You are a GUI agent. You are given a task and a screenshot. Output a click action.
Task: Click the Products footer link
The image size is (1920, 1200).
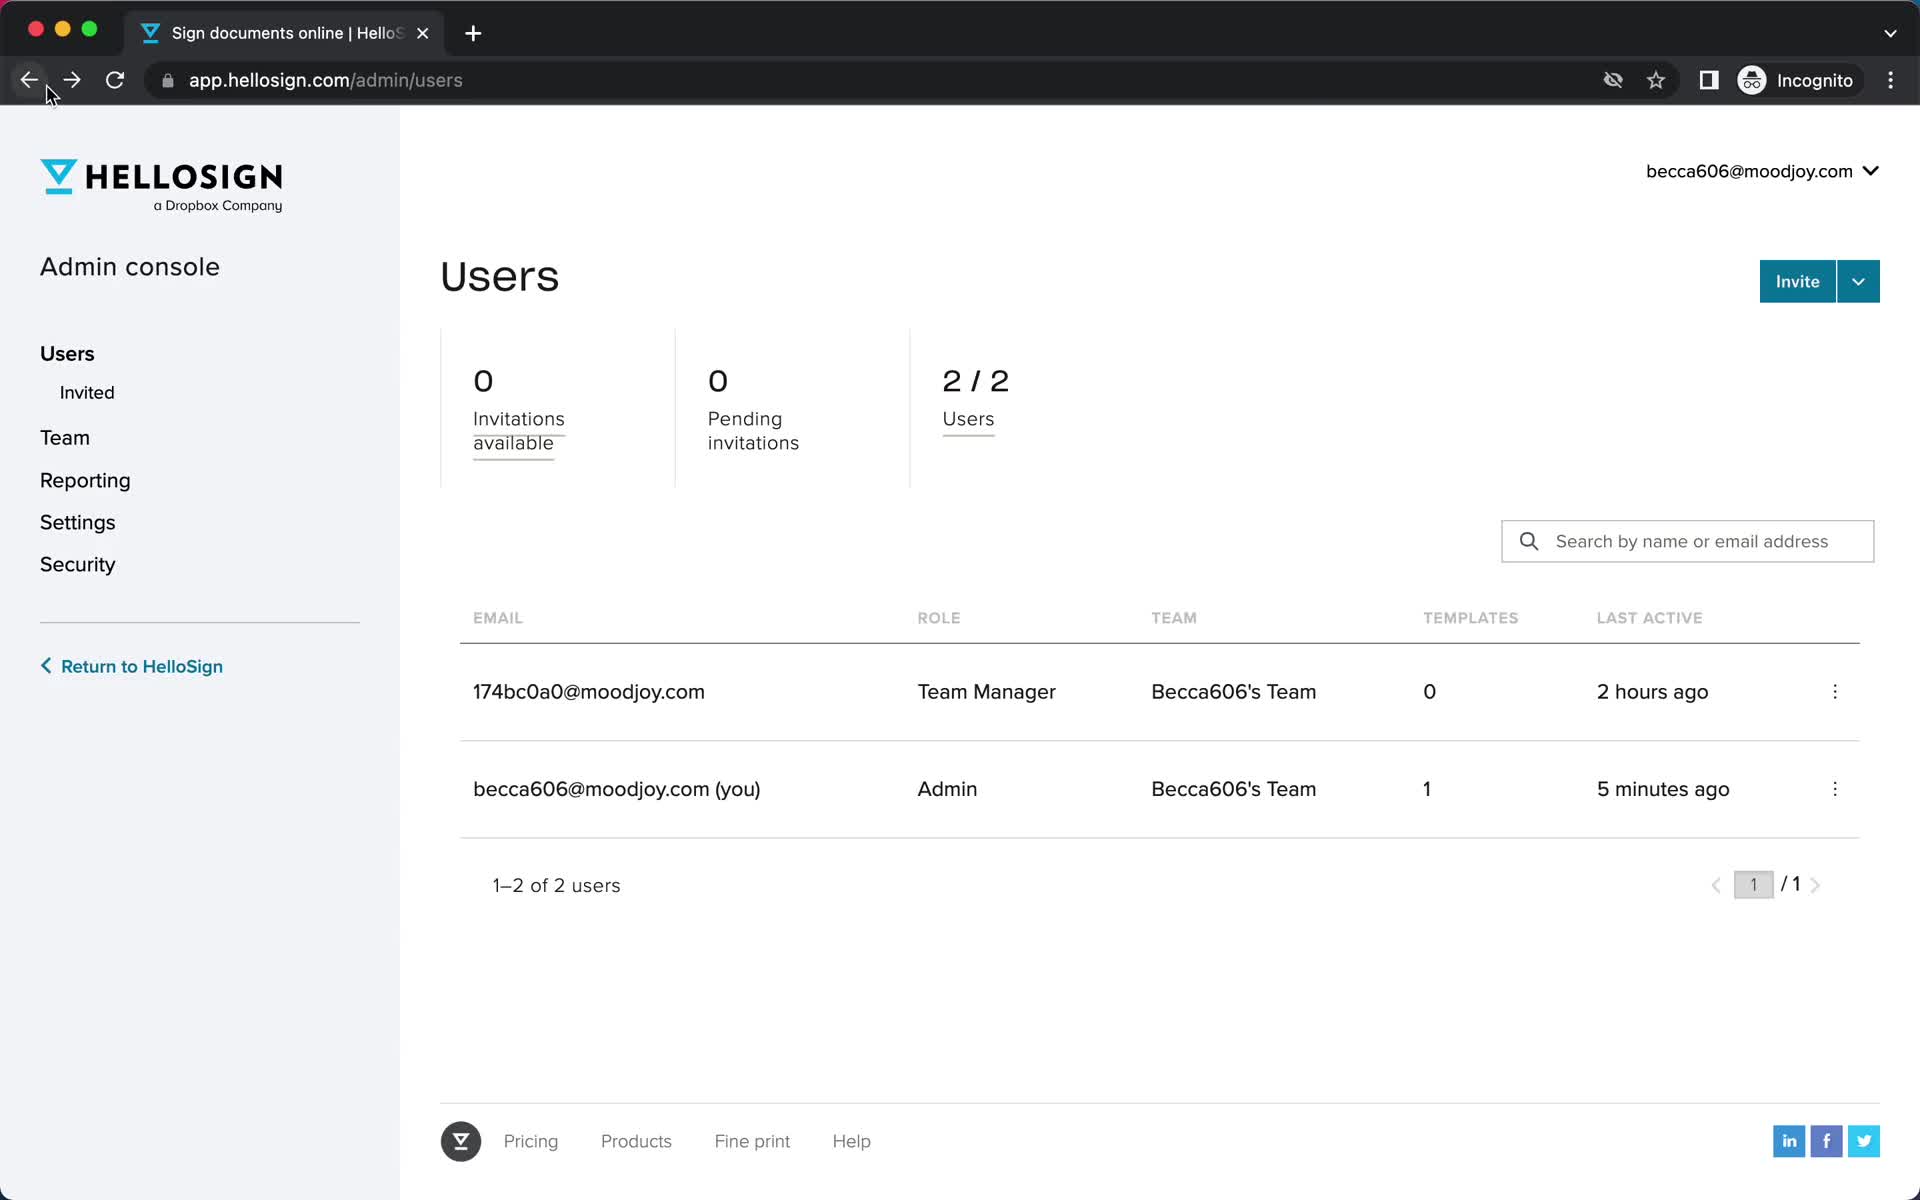636,1141
